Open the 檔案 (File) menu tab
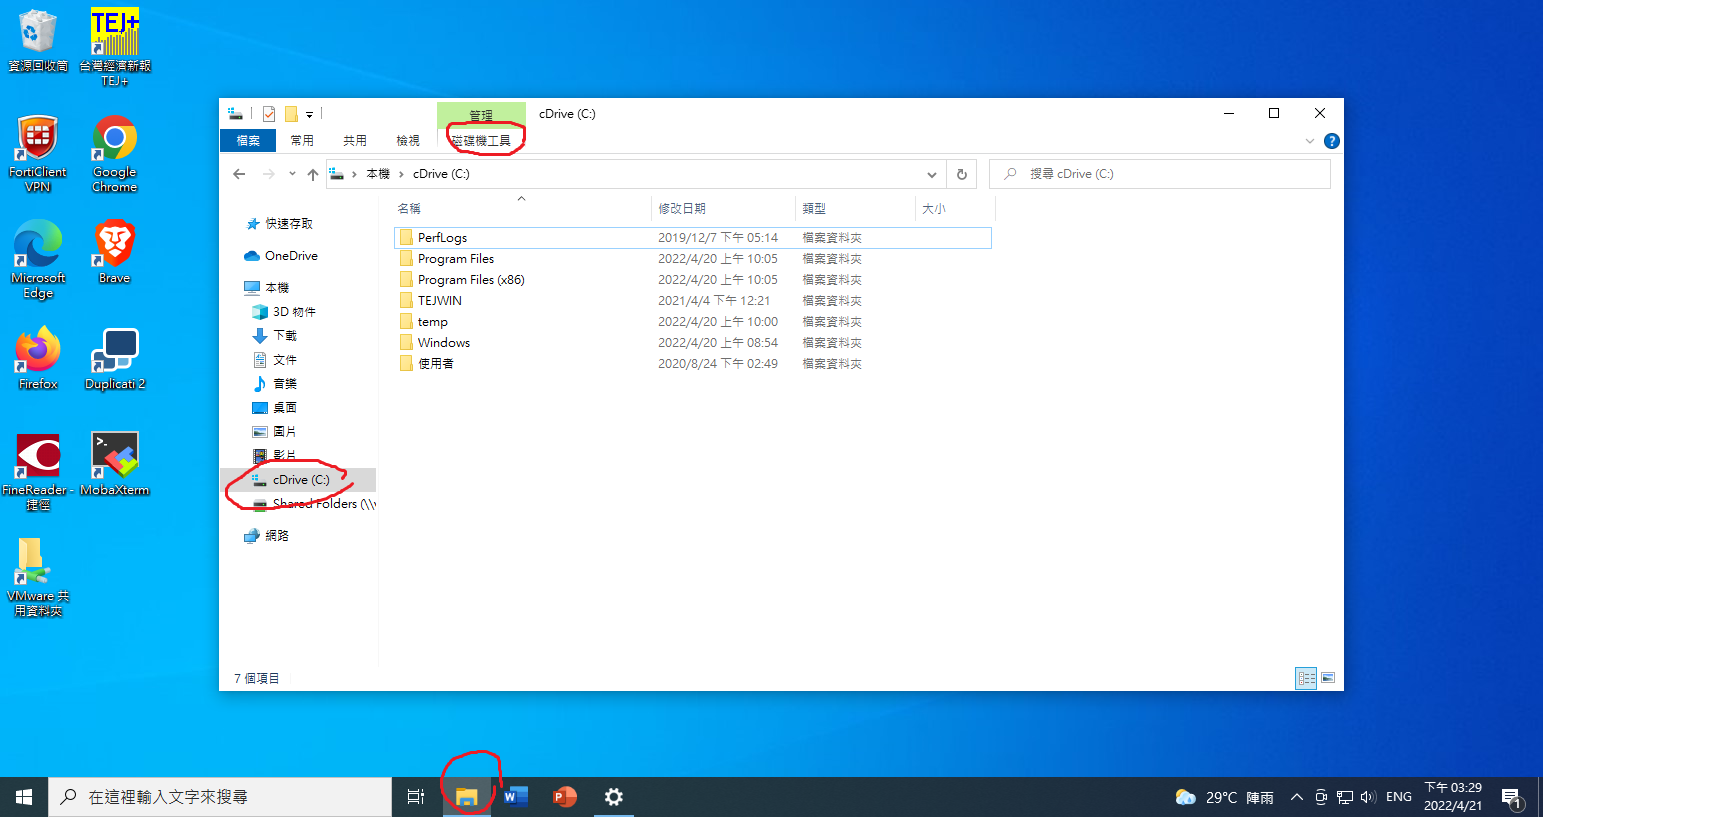 pyautogui.click(x=248, y=141)
